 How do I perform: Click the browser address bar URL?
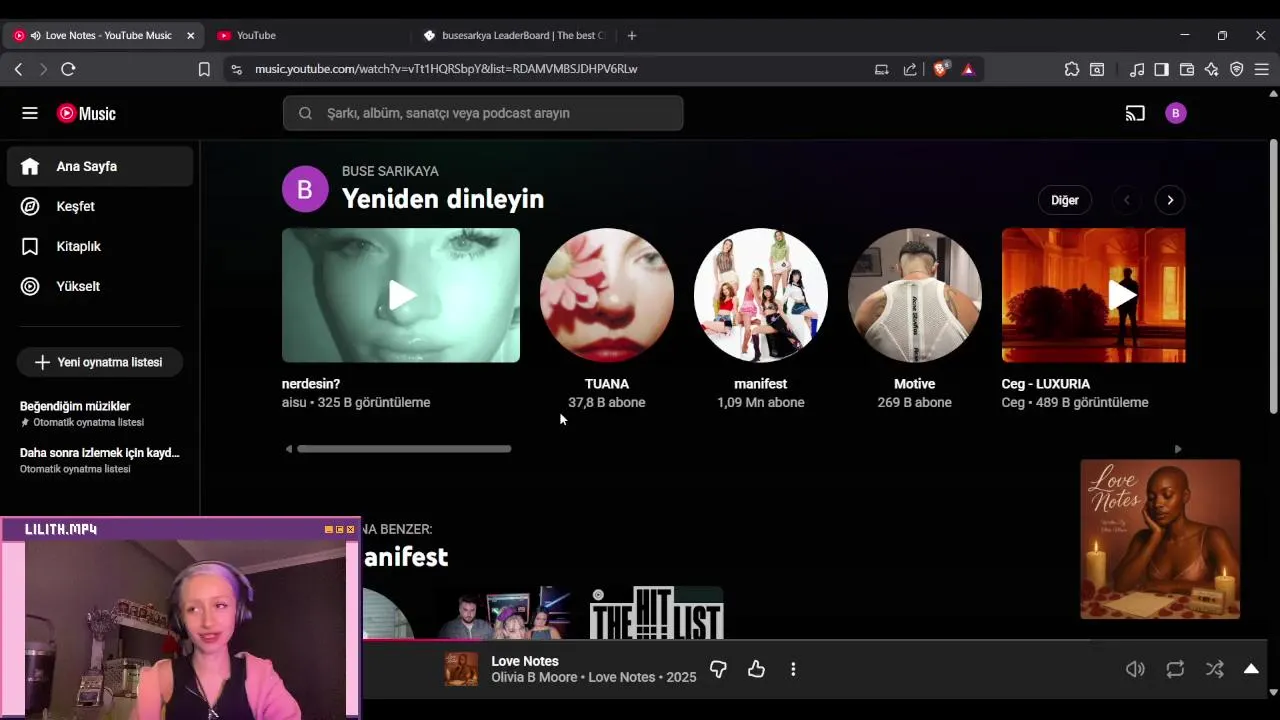pos(446,69)
